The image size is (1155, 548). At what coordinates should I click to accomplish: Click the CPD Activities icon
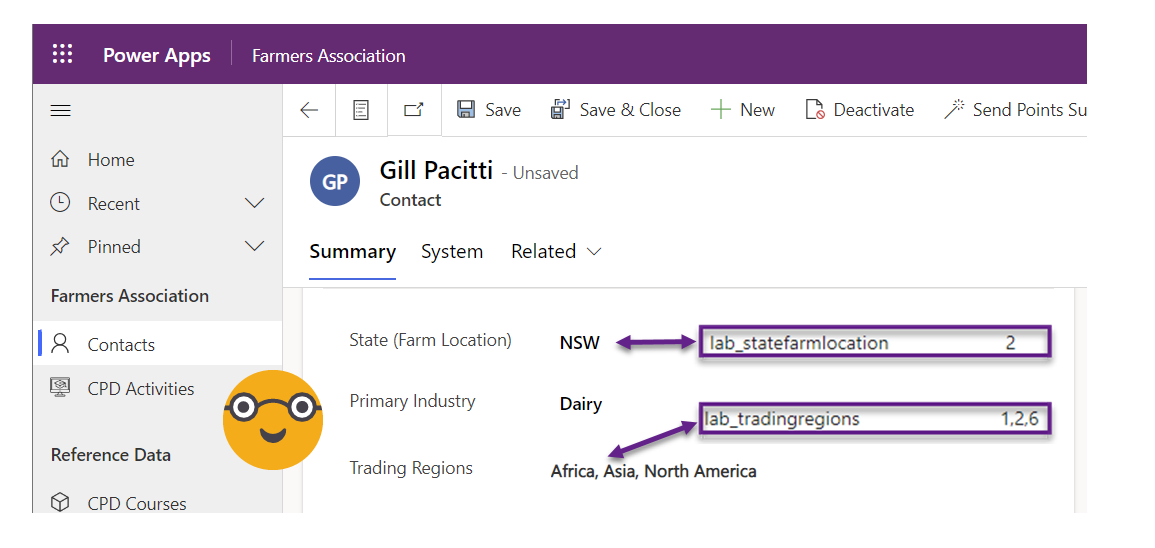(x=60, y=387)
